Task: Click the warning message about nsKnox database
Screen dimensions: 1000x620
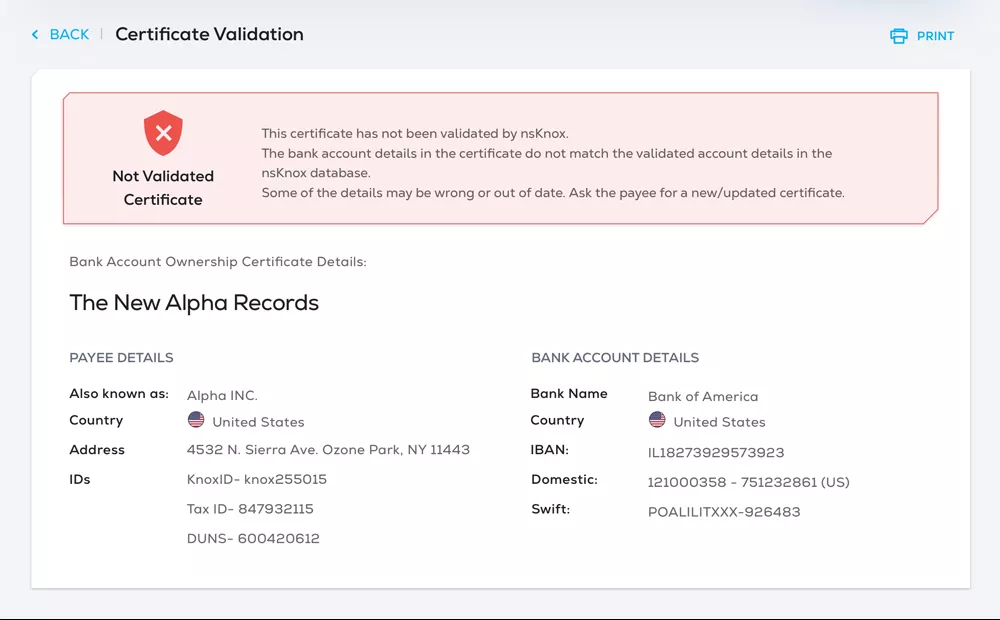Action: pyautogui.click(x=547, y=163)
